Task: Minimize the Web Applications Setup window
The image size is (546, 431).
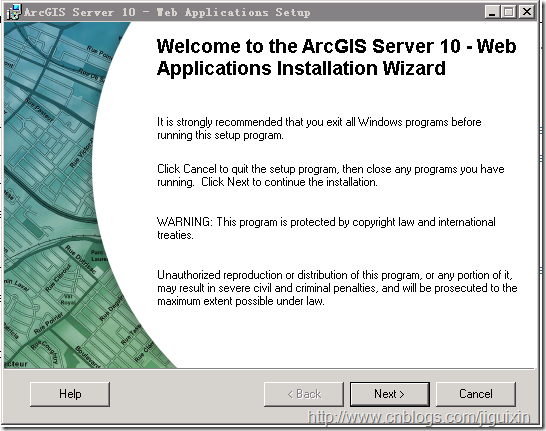Action: tap(492, 12)
